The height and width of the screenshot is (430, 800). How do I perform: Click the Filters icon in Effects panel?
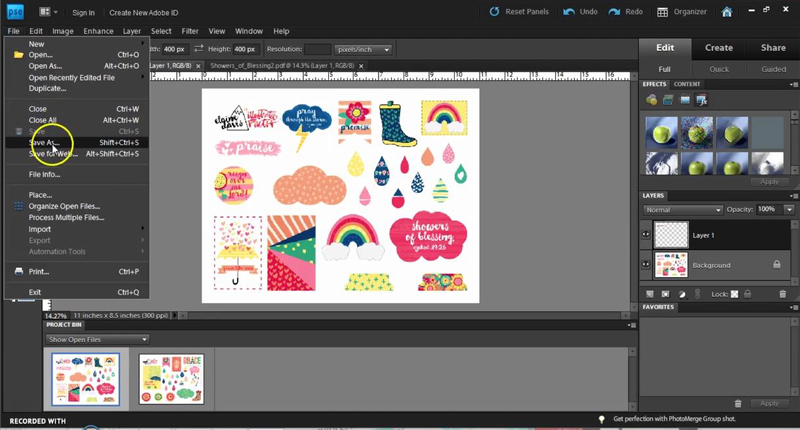(652, 100)
